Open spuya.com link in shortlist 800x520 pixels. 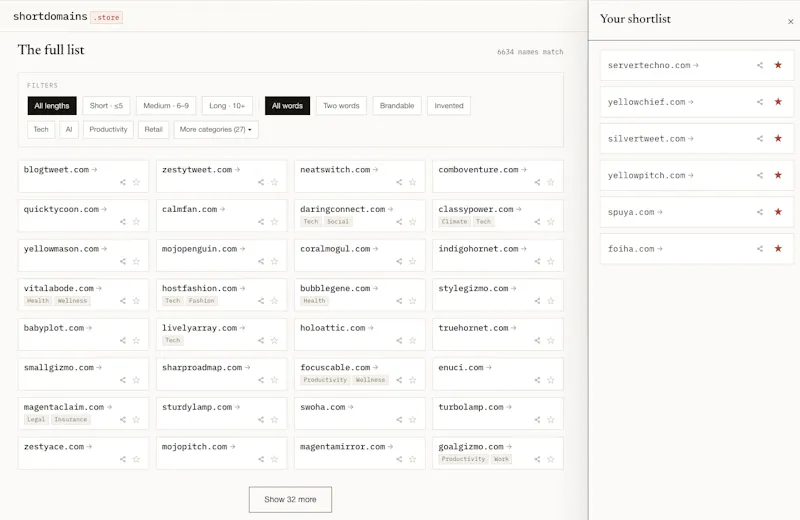click(x=635, y=212)
